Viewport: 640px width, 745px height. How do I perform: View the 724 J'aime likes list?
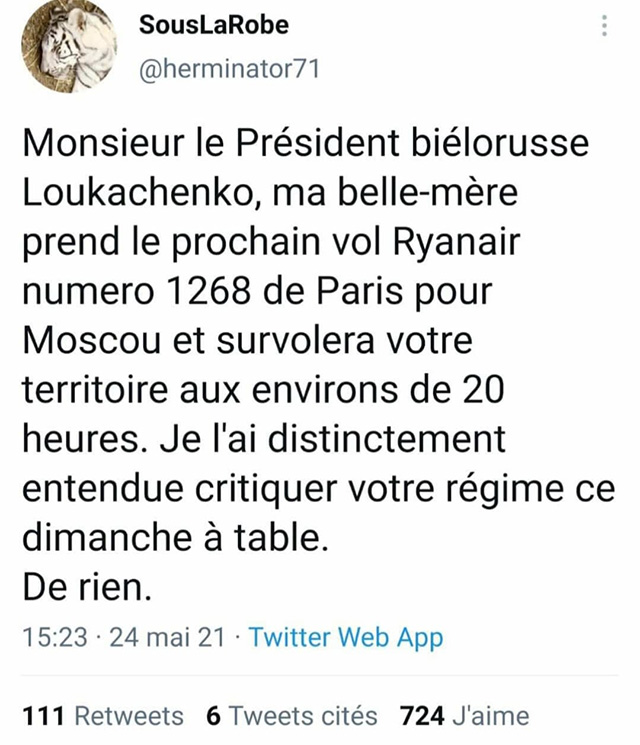click(464, 716)
